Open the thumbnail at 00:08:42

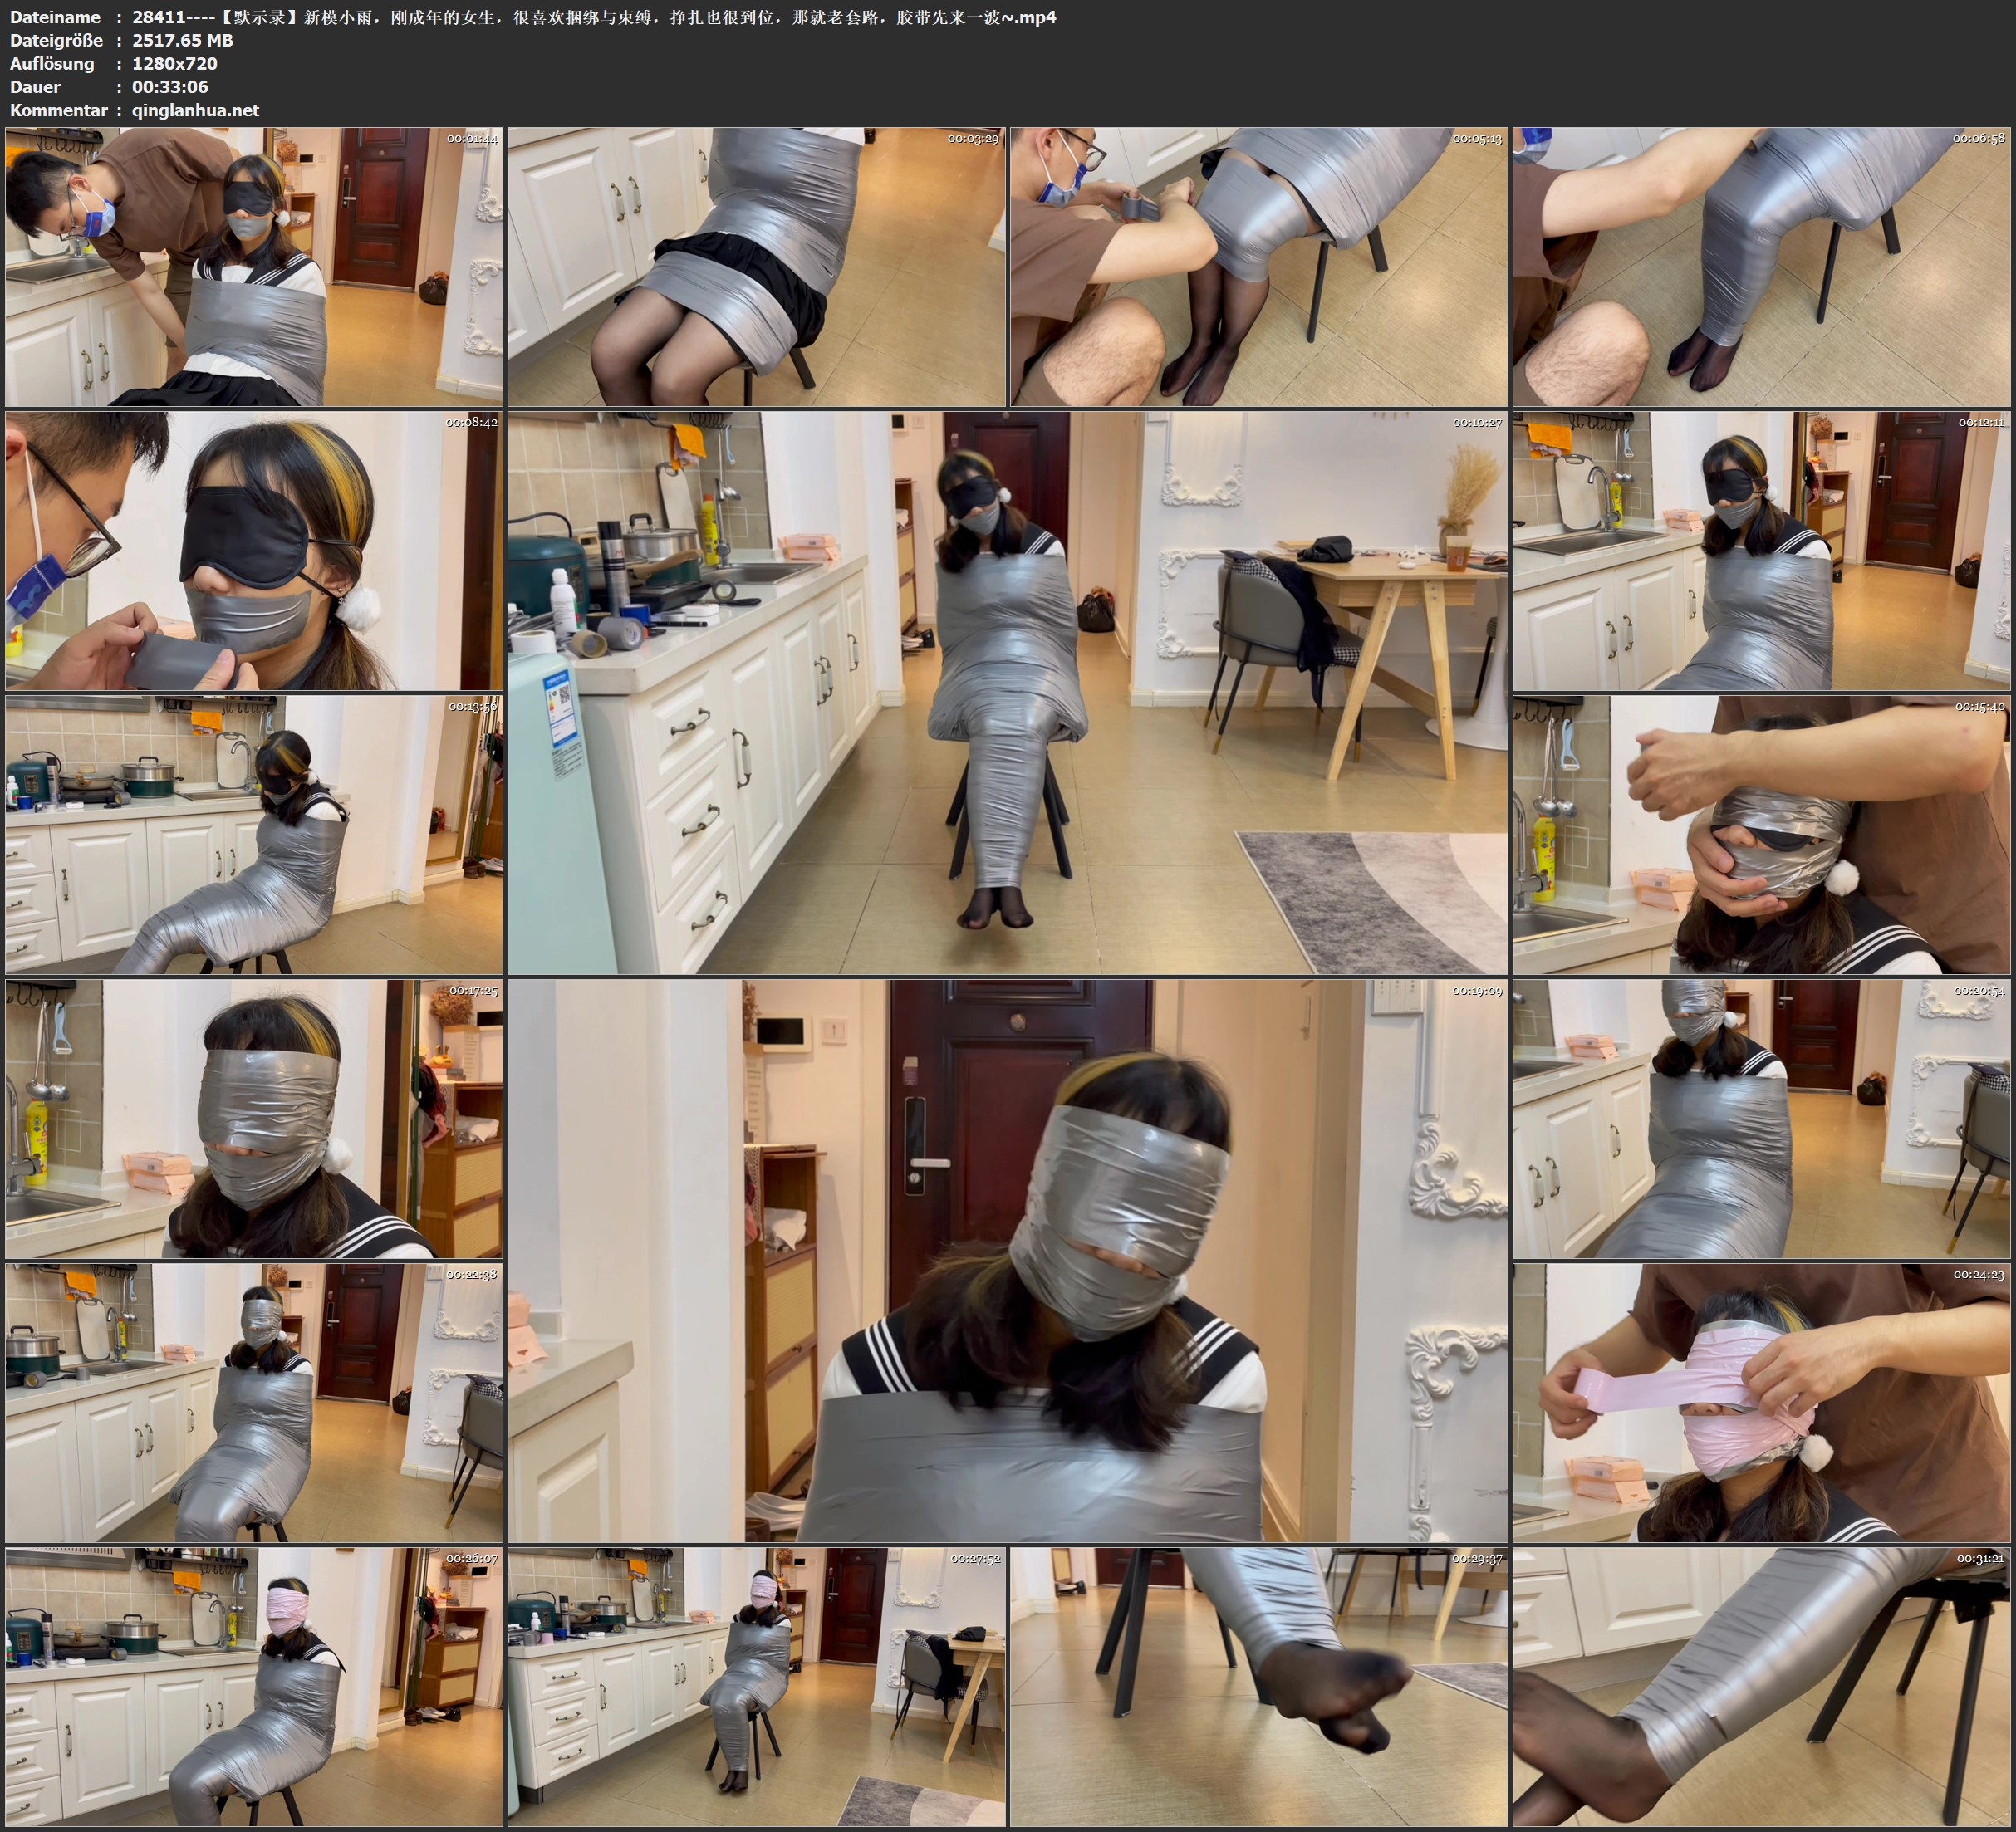[254, 550]
